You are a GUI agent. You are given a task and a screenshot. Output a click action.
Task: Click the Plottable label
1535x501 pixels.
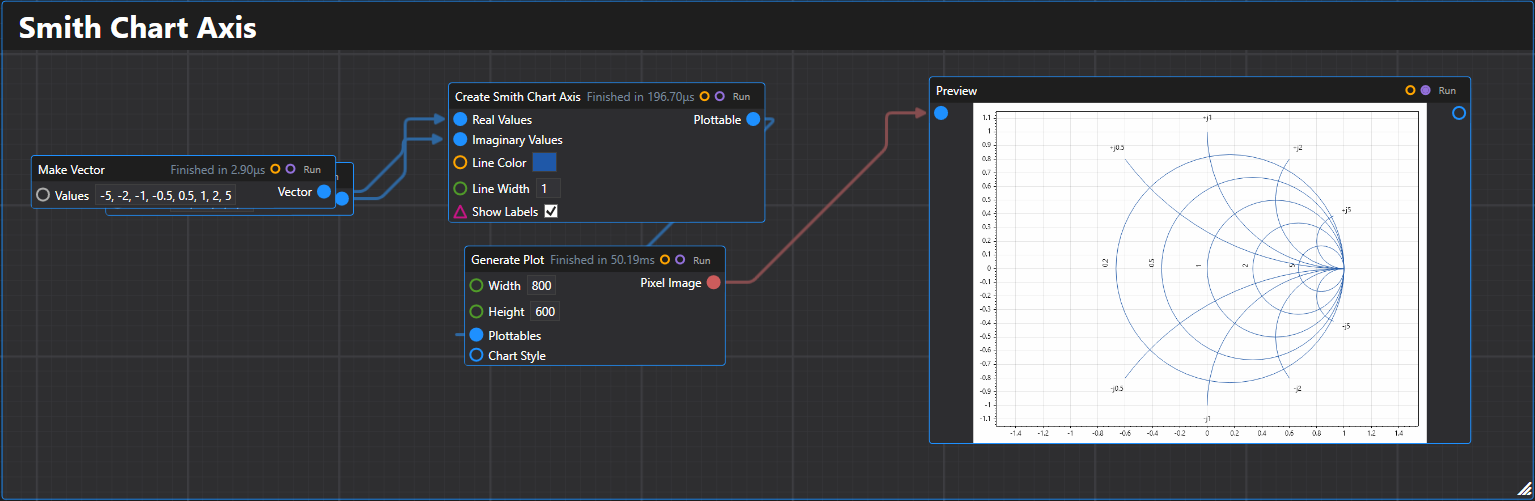tap(717, 120)
